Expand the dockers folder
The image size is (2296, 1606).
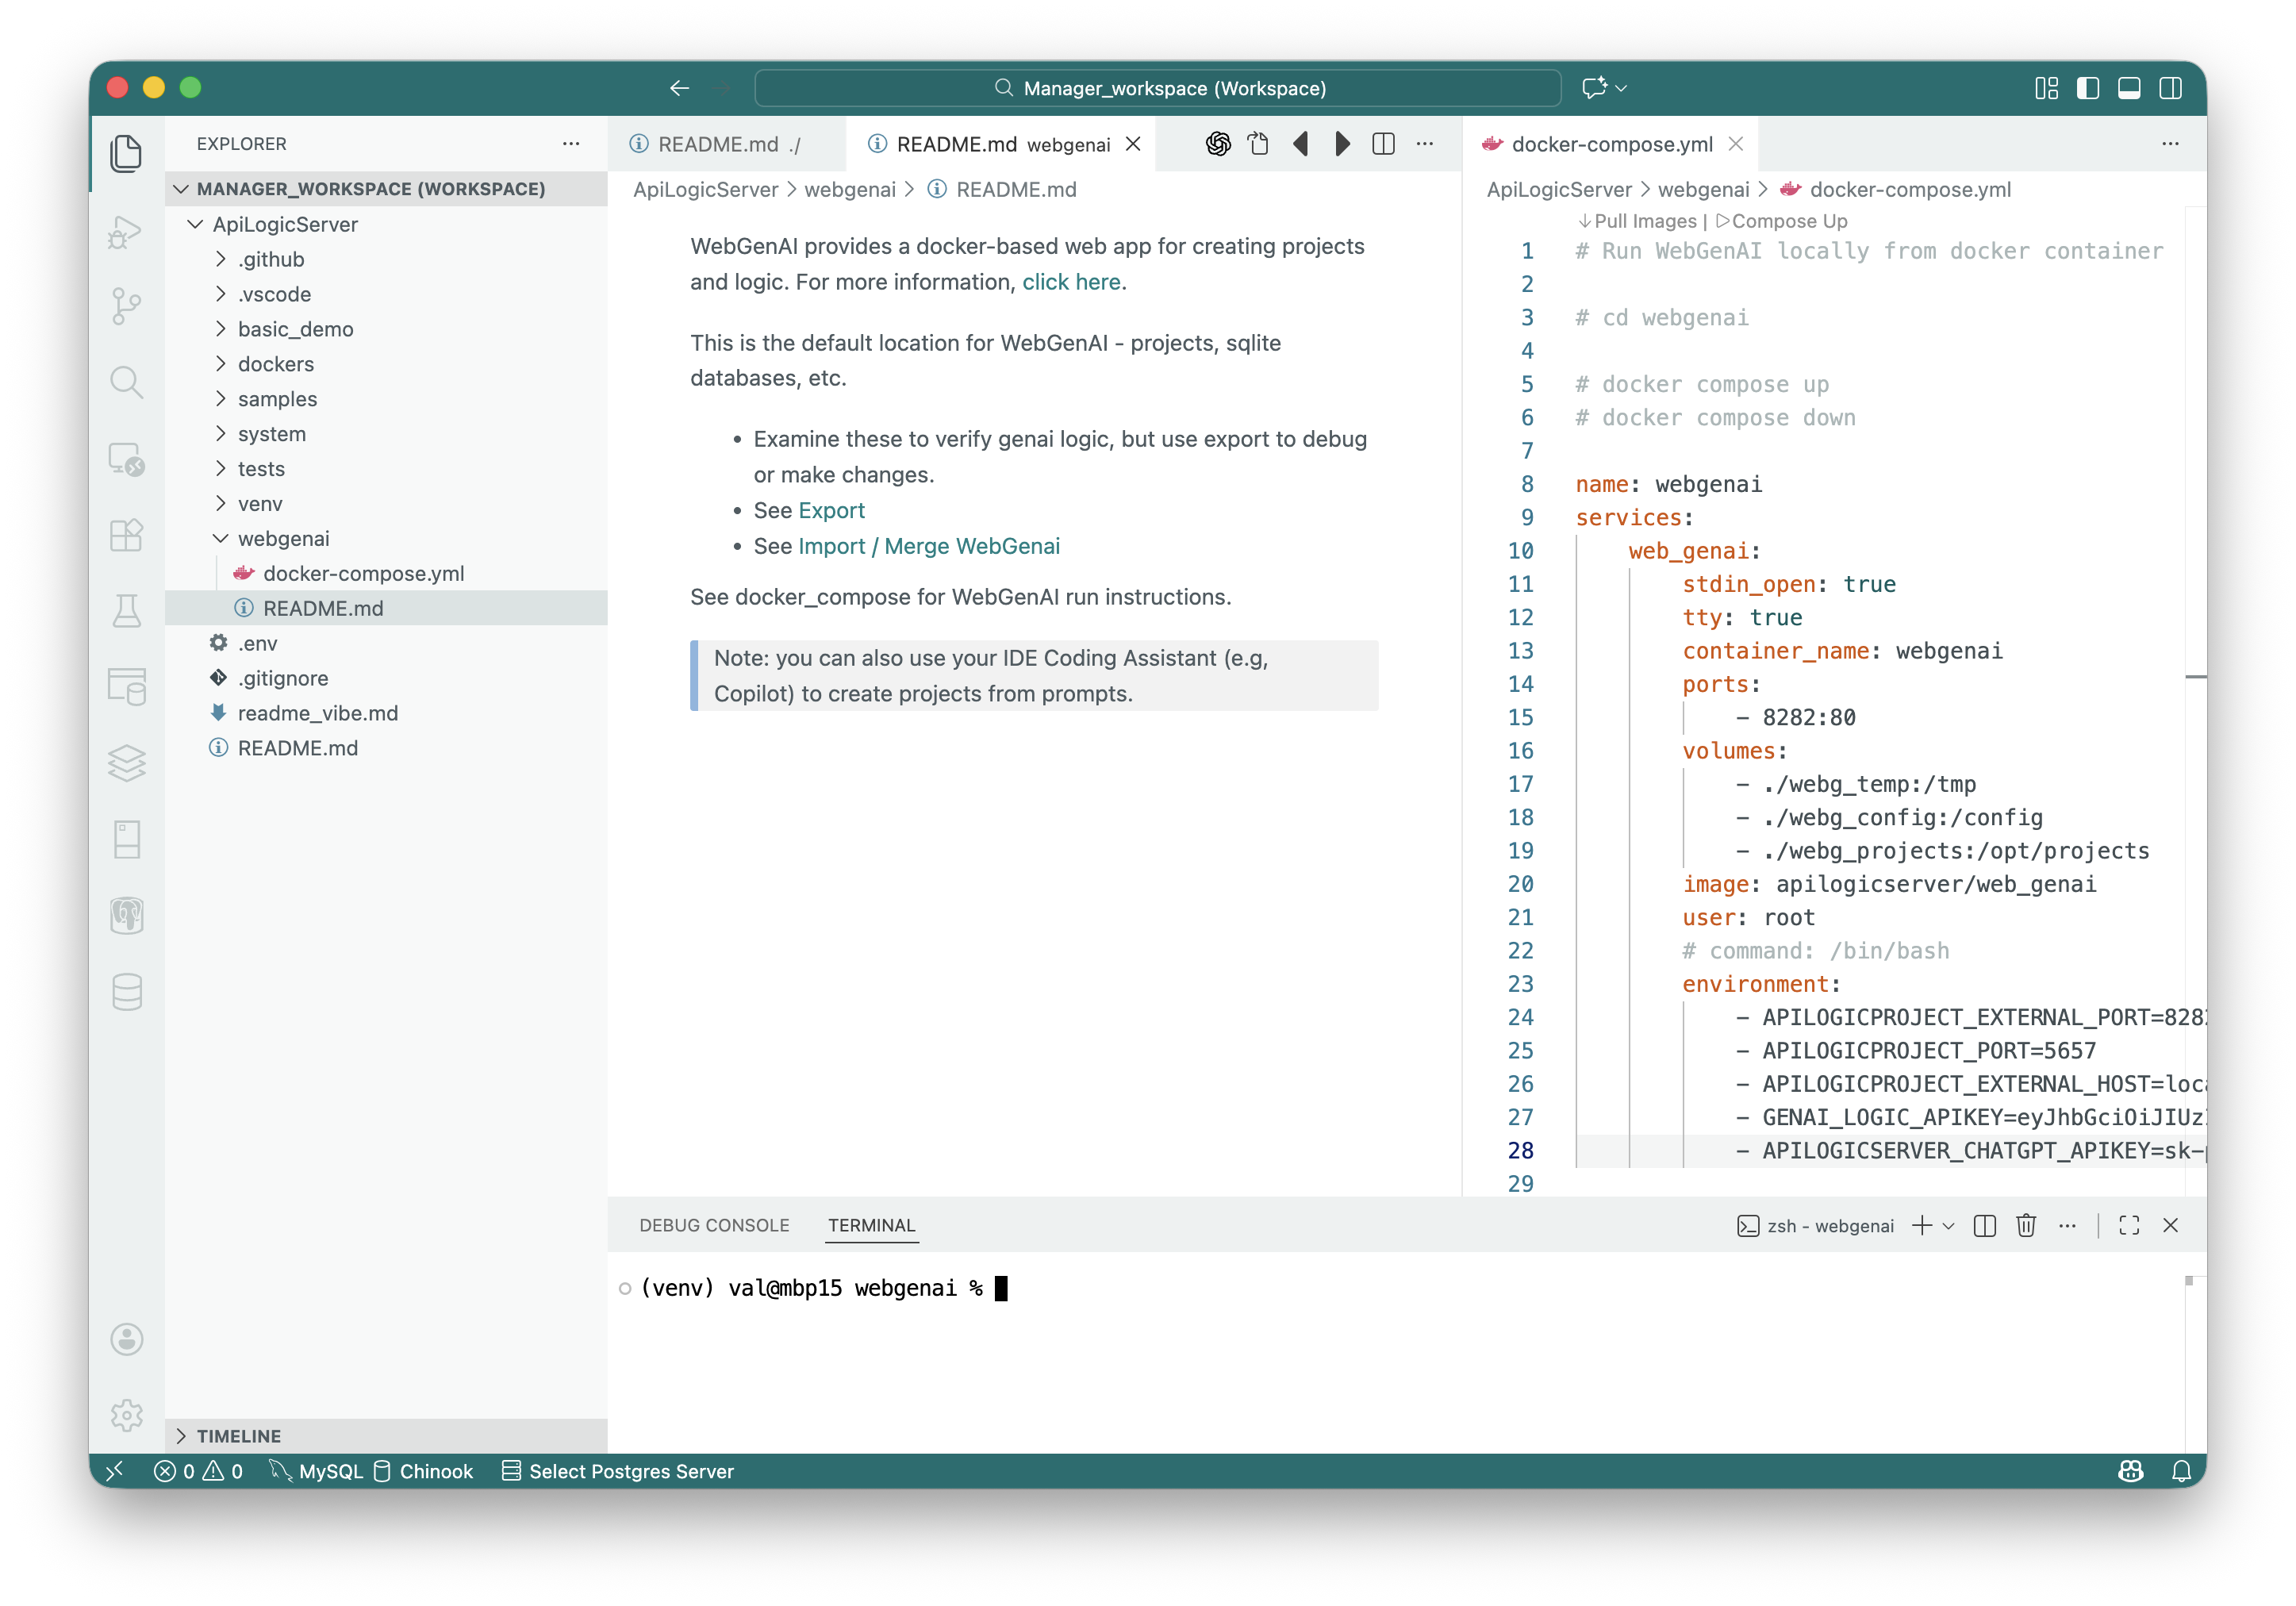click(276, 364)
